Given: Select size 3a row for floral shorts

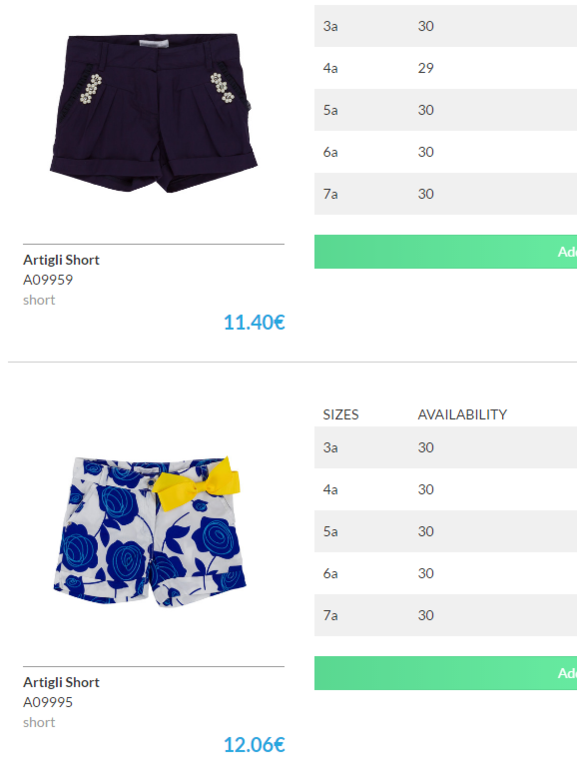Looking at the screenshot, I should (445, 447).
